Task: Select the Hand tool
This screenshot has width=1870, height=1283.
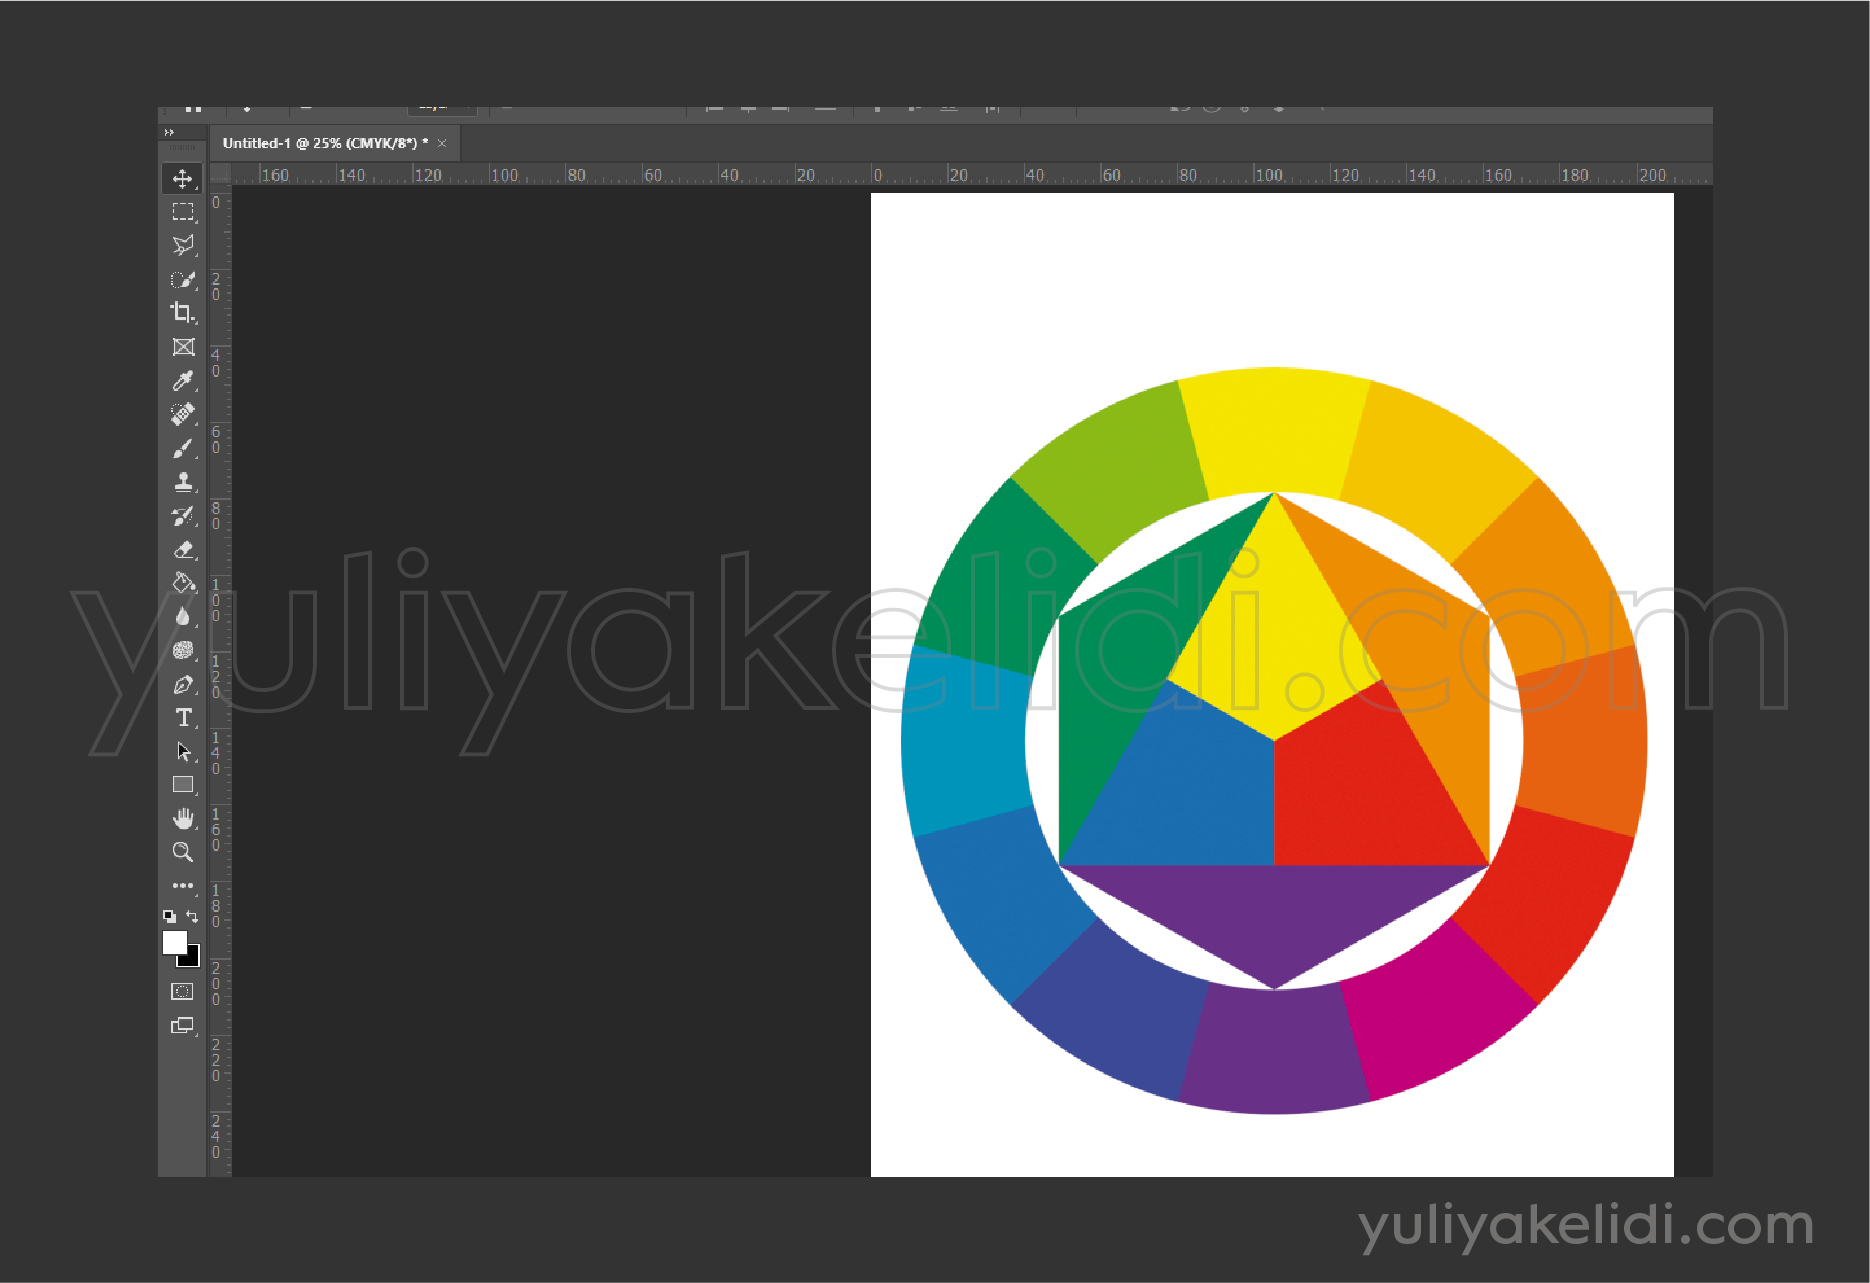Action: 182,819
